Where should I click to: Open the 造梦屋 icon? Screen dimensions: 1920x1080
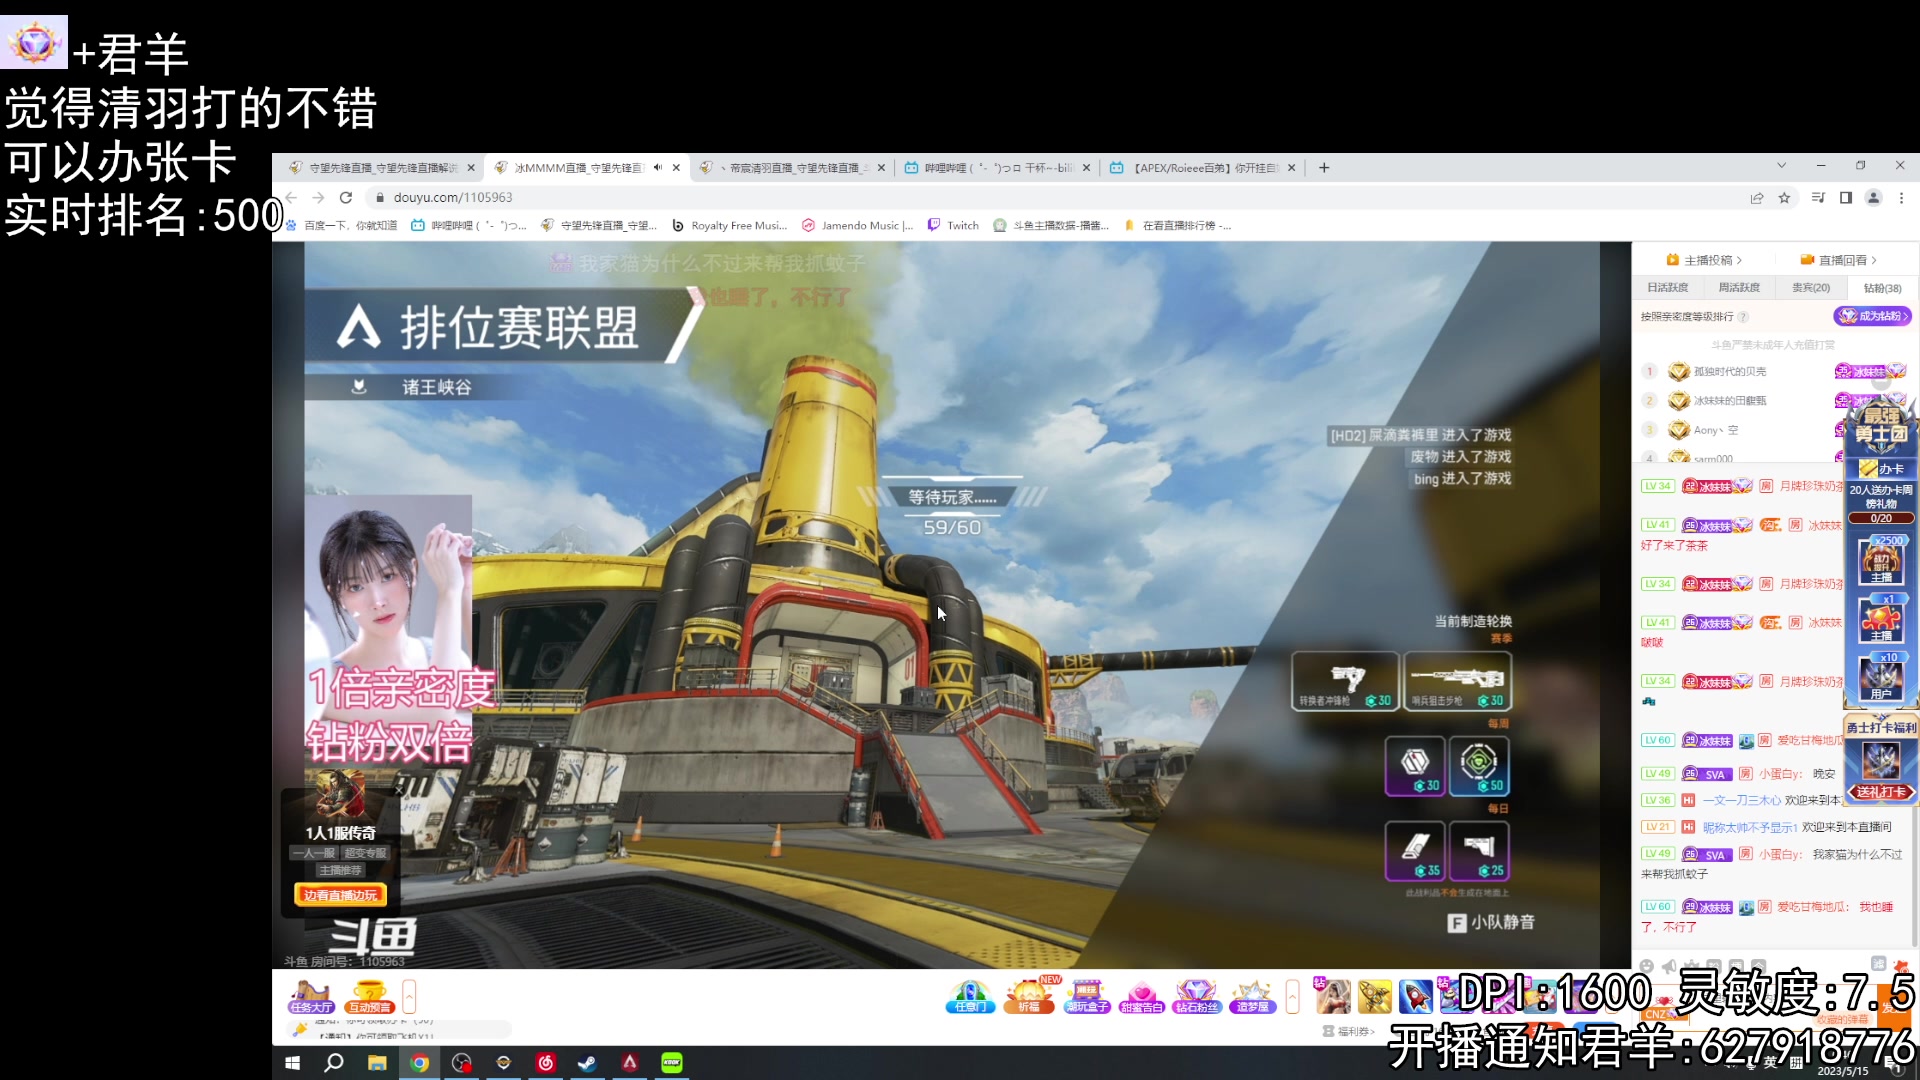click(1252, 997)
